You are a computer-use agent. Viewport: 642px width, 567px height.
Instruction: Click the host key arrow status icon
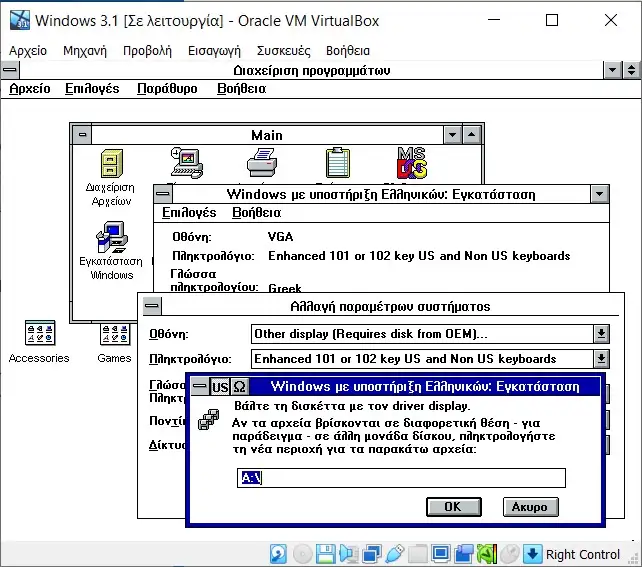pos(533,554)
